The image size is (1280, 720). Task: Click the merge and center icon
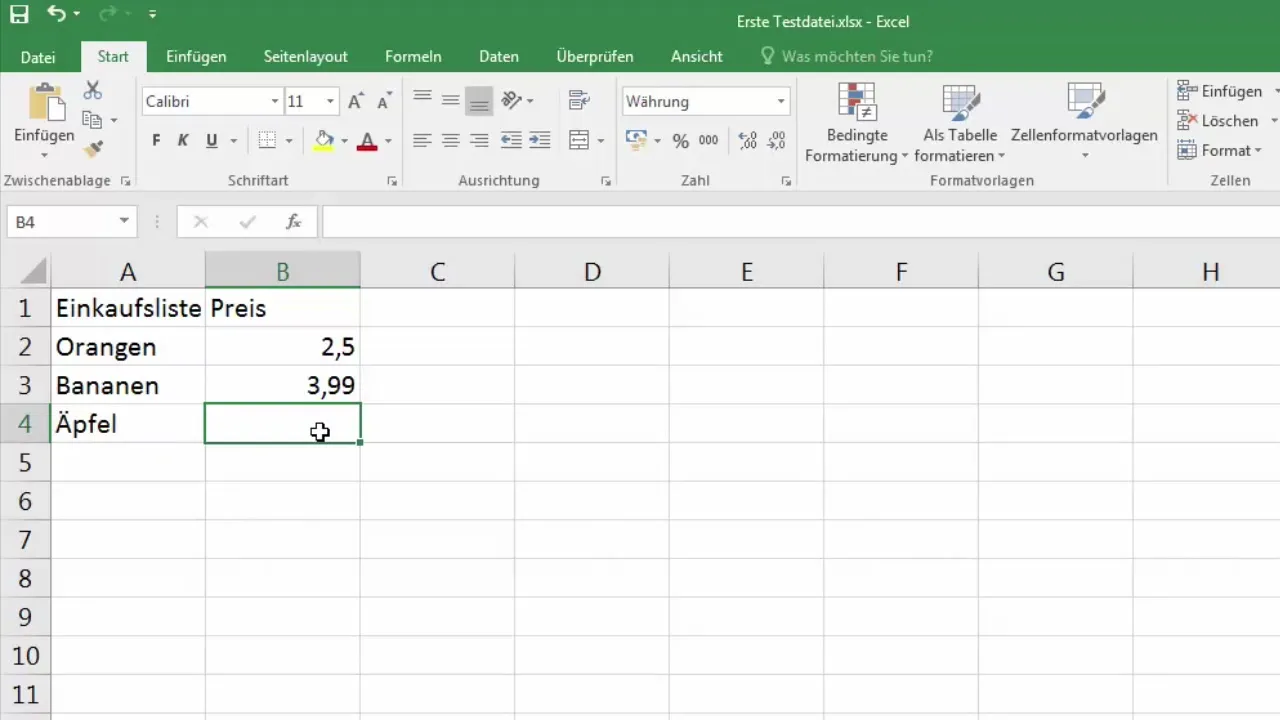coord(579,140)
